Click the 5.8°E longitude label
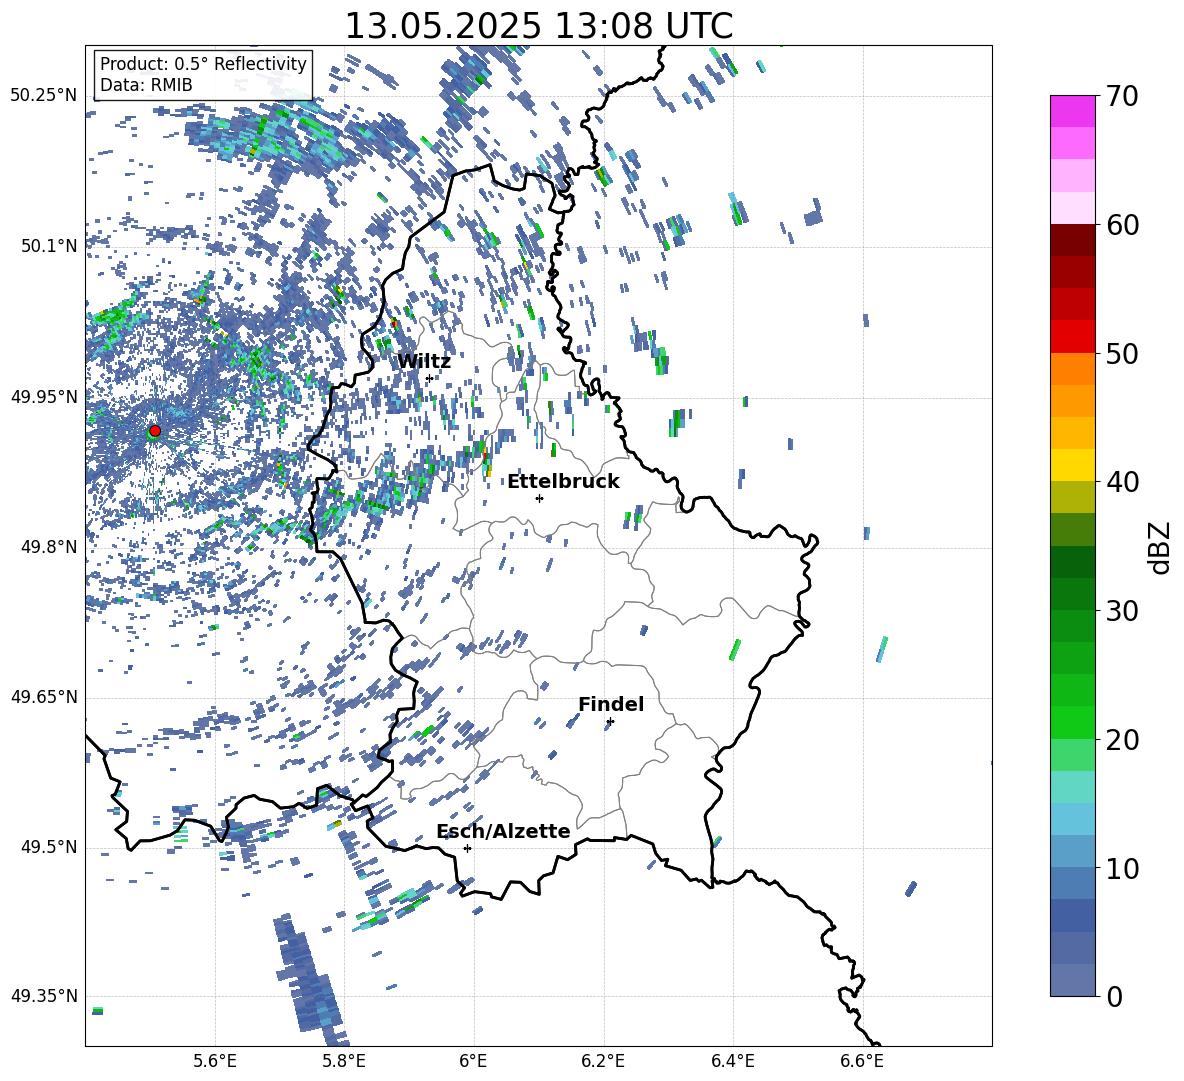This screenshot has height=1081, width=1184. [x=344, y=1061]
